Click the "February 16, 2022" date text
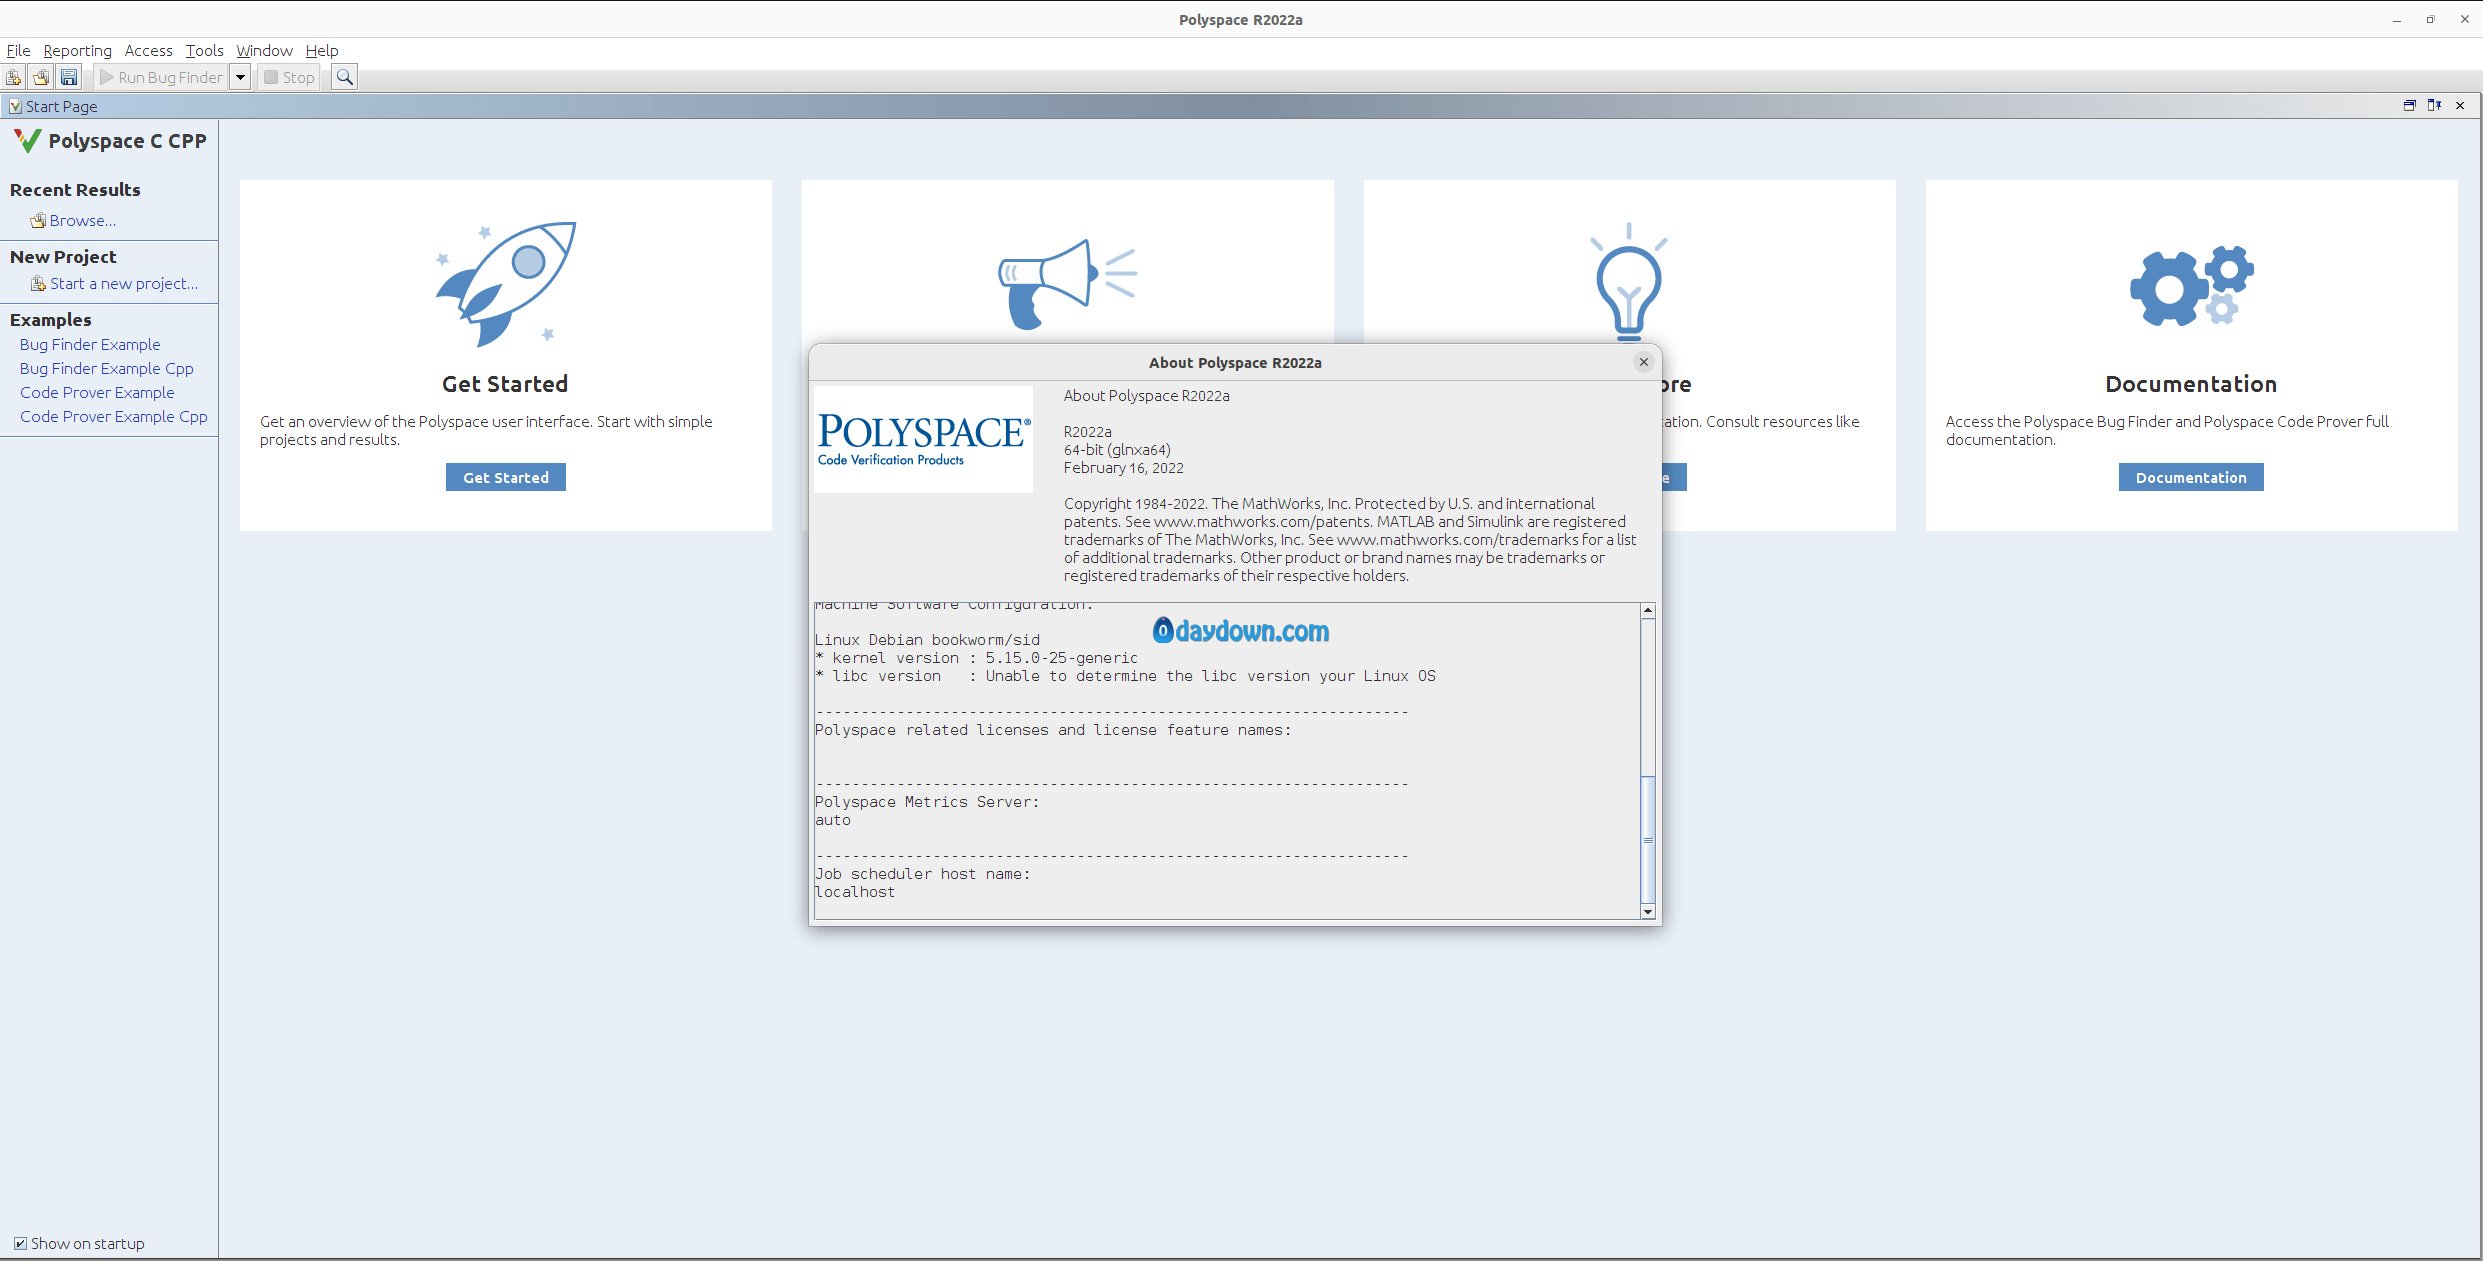The height and width of the screenshot is (1261, 2483). click(x=1123, y=468)
